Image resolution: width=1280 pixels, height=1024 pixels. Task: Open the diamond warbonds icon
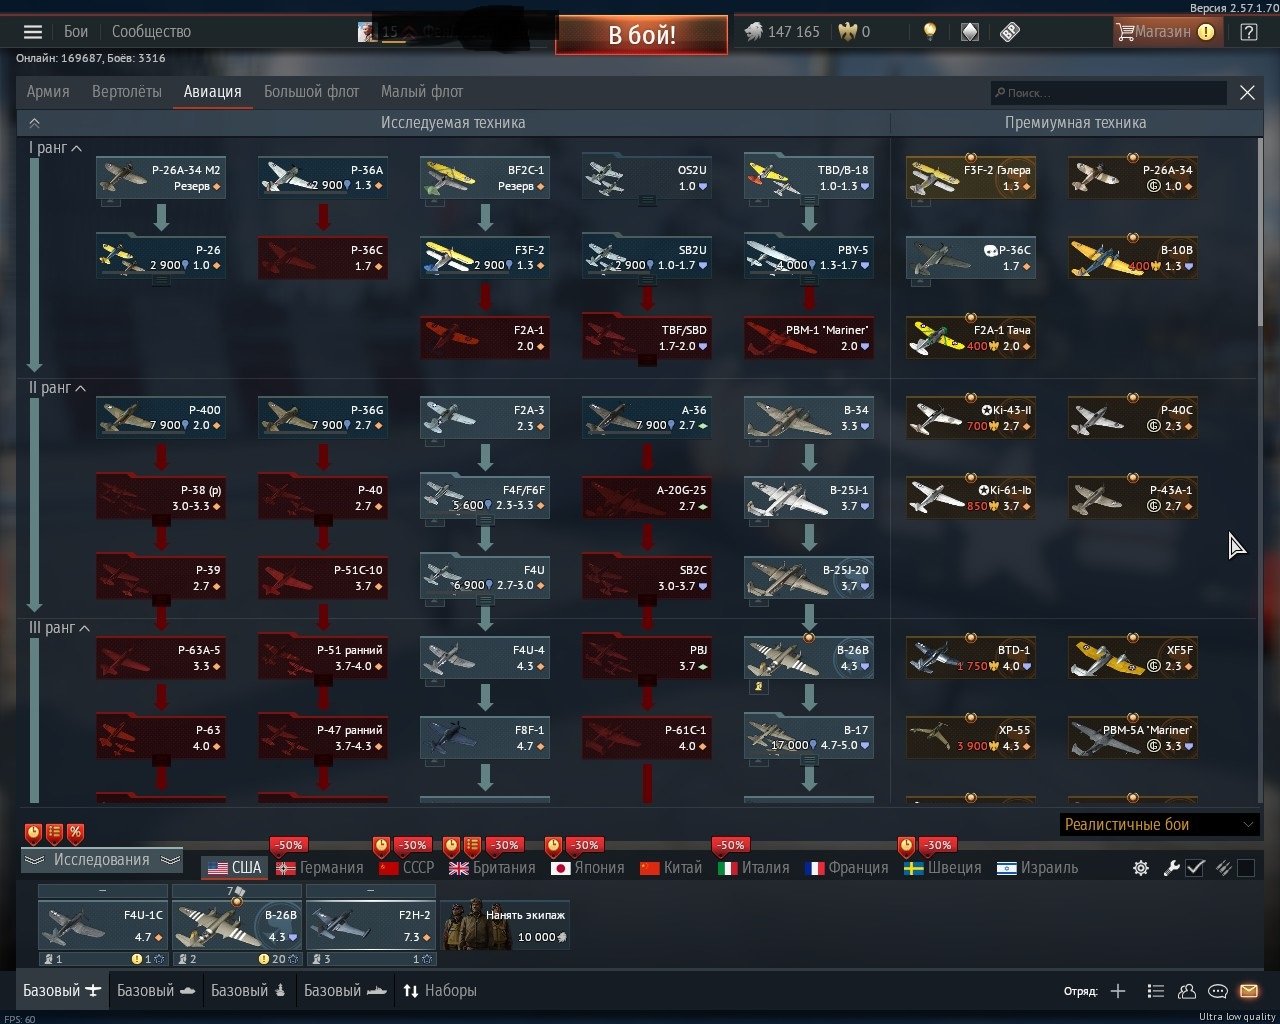969,32
